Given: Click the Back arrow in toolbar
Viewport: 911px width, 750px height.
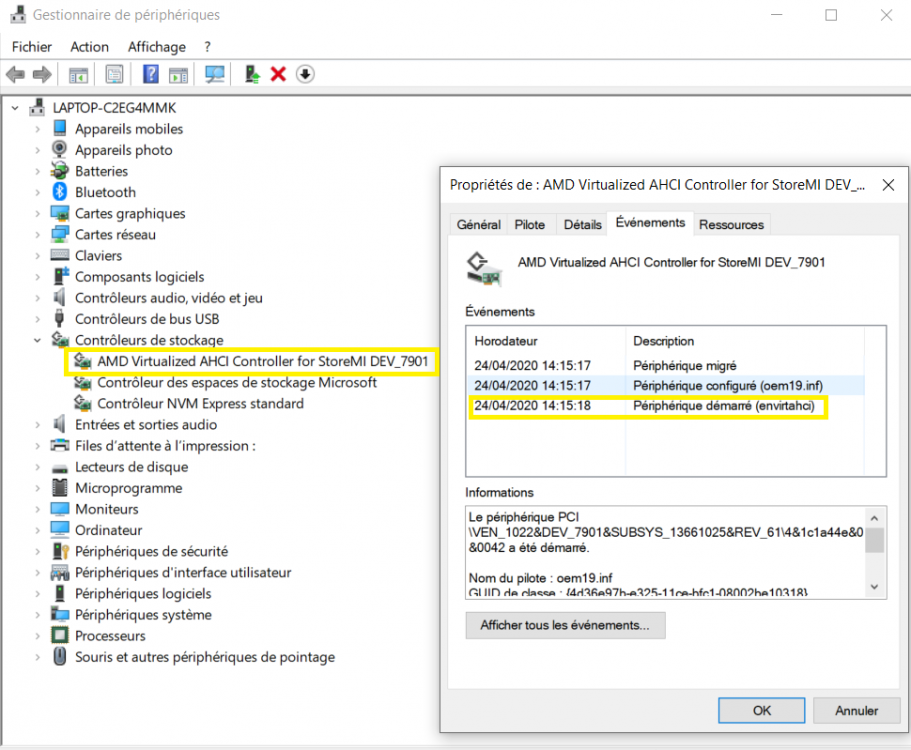Looking at the screenshot, I should point(16,74).
